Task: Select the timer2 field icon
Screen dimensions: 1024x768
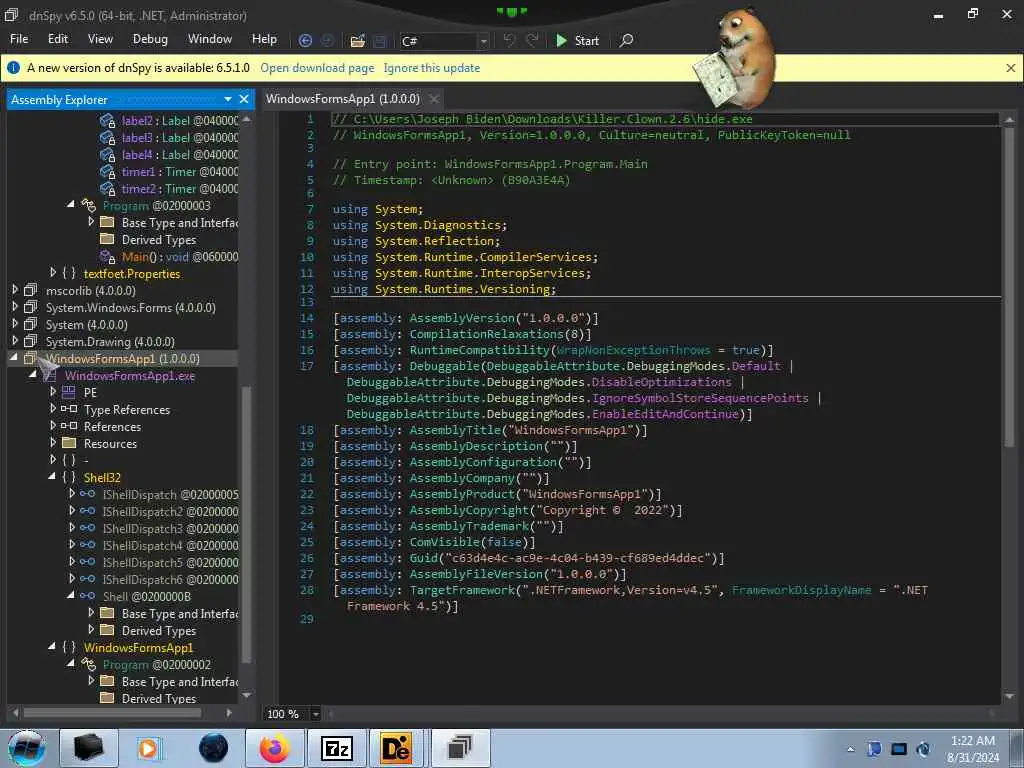Action: pos(107,189)
